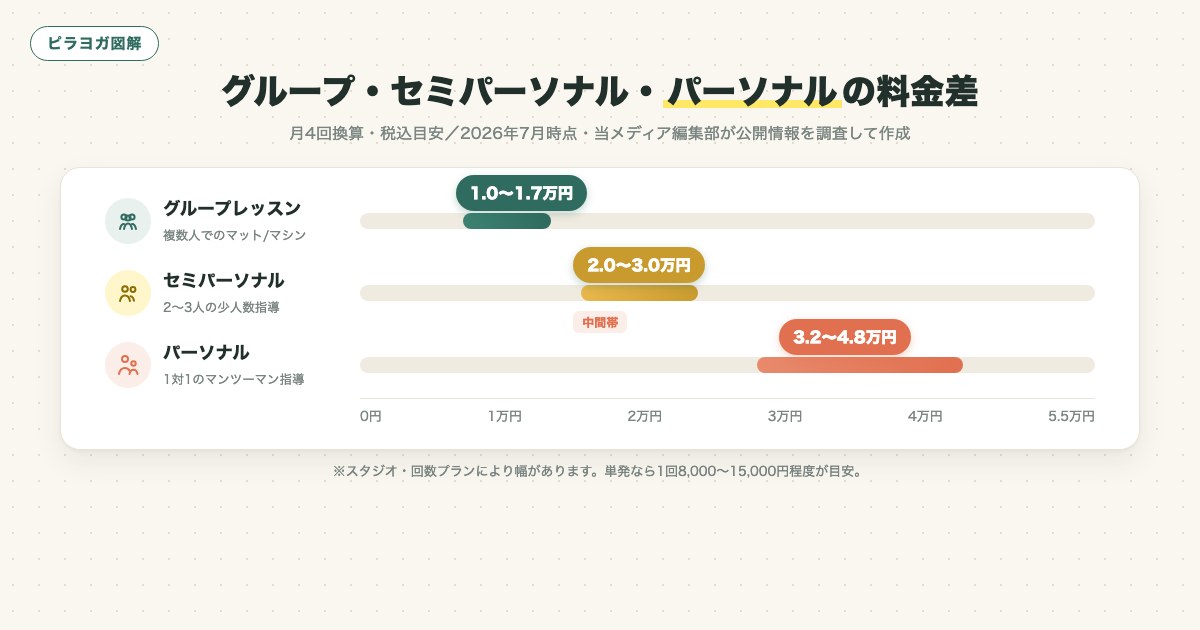
Task: Click the グループレッスン heading
Action: [232, 209]
